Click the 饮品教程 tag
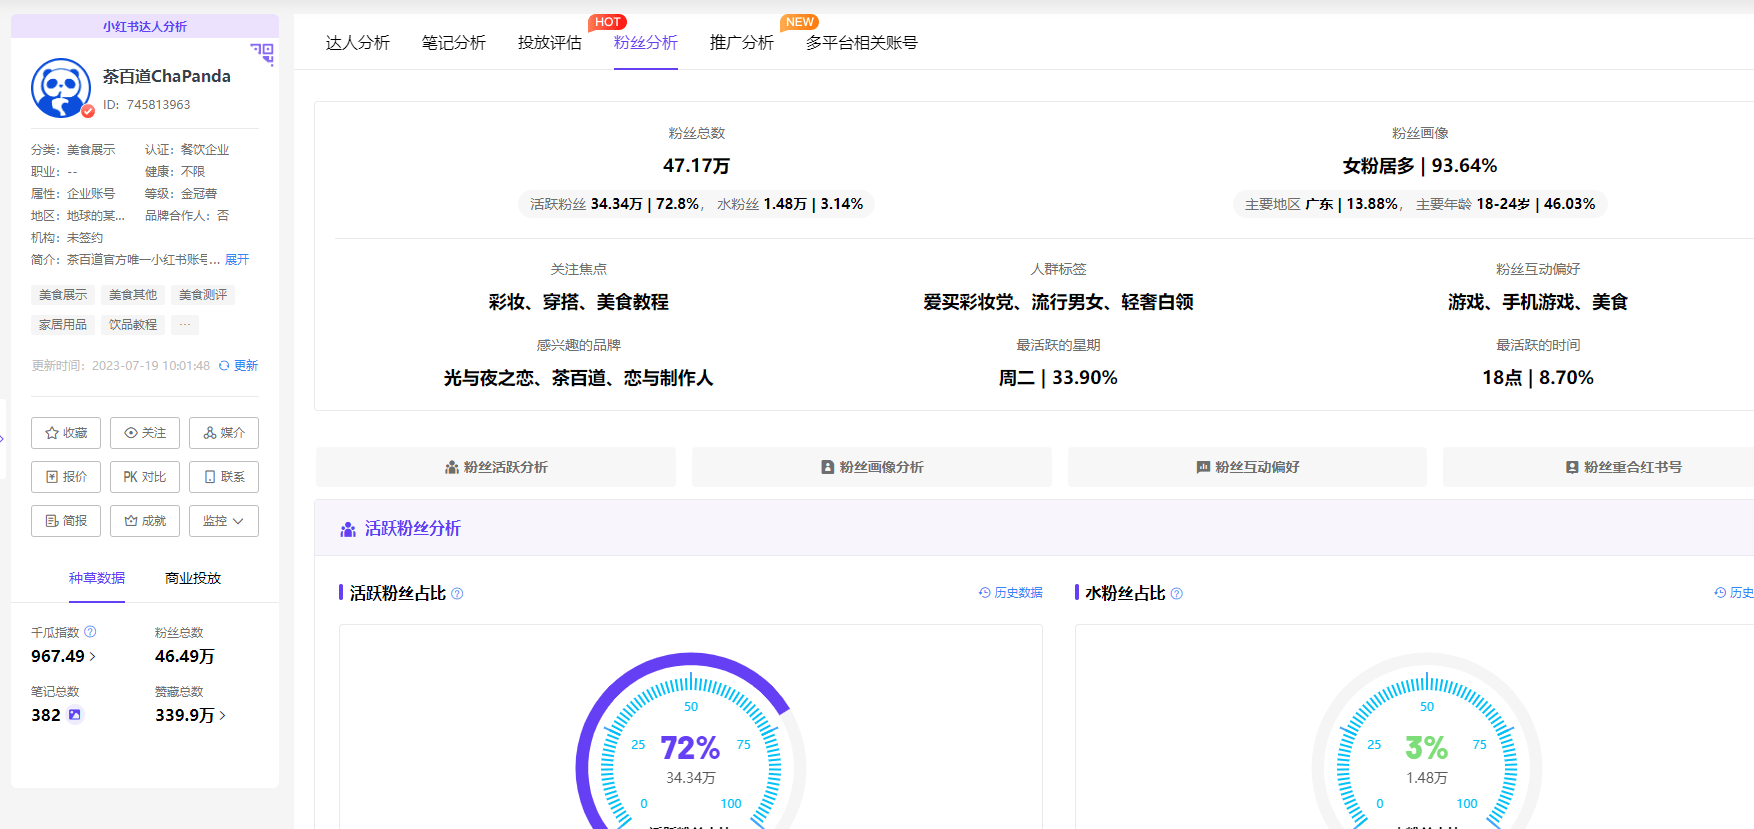The image size is (1754, 829). (x=133, y=325)
